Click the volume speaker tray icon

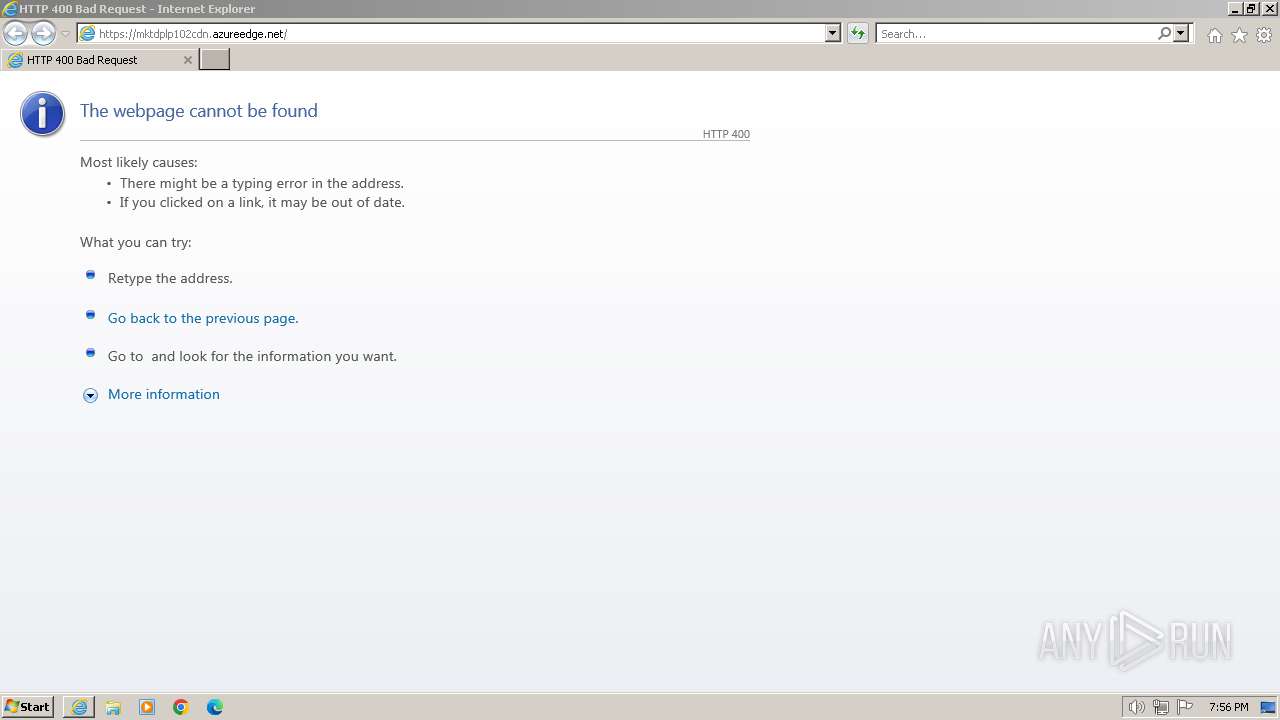pyautogui.click(x=1136, y=707)
